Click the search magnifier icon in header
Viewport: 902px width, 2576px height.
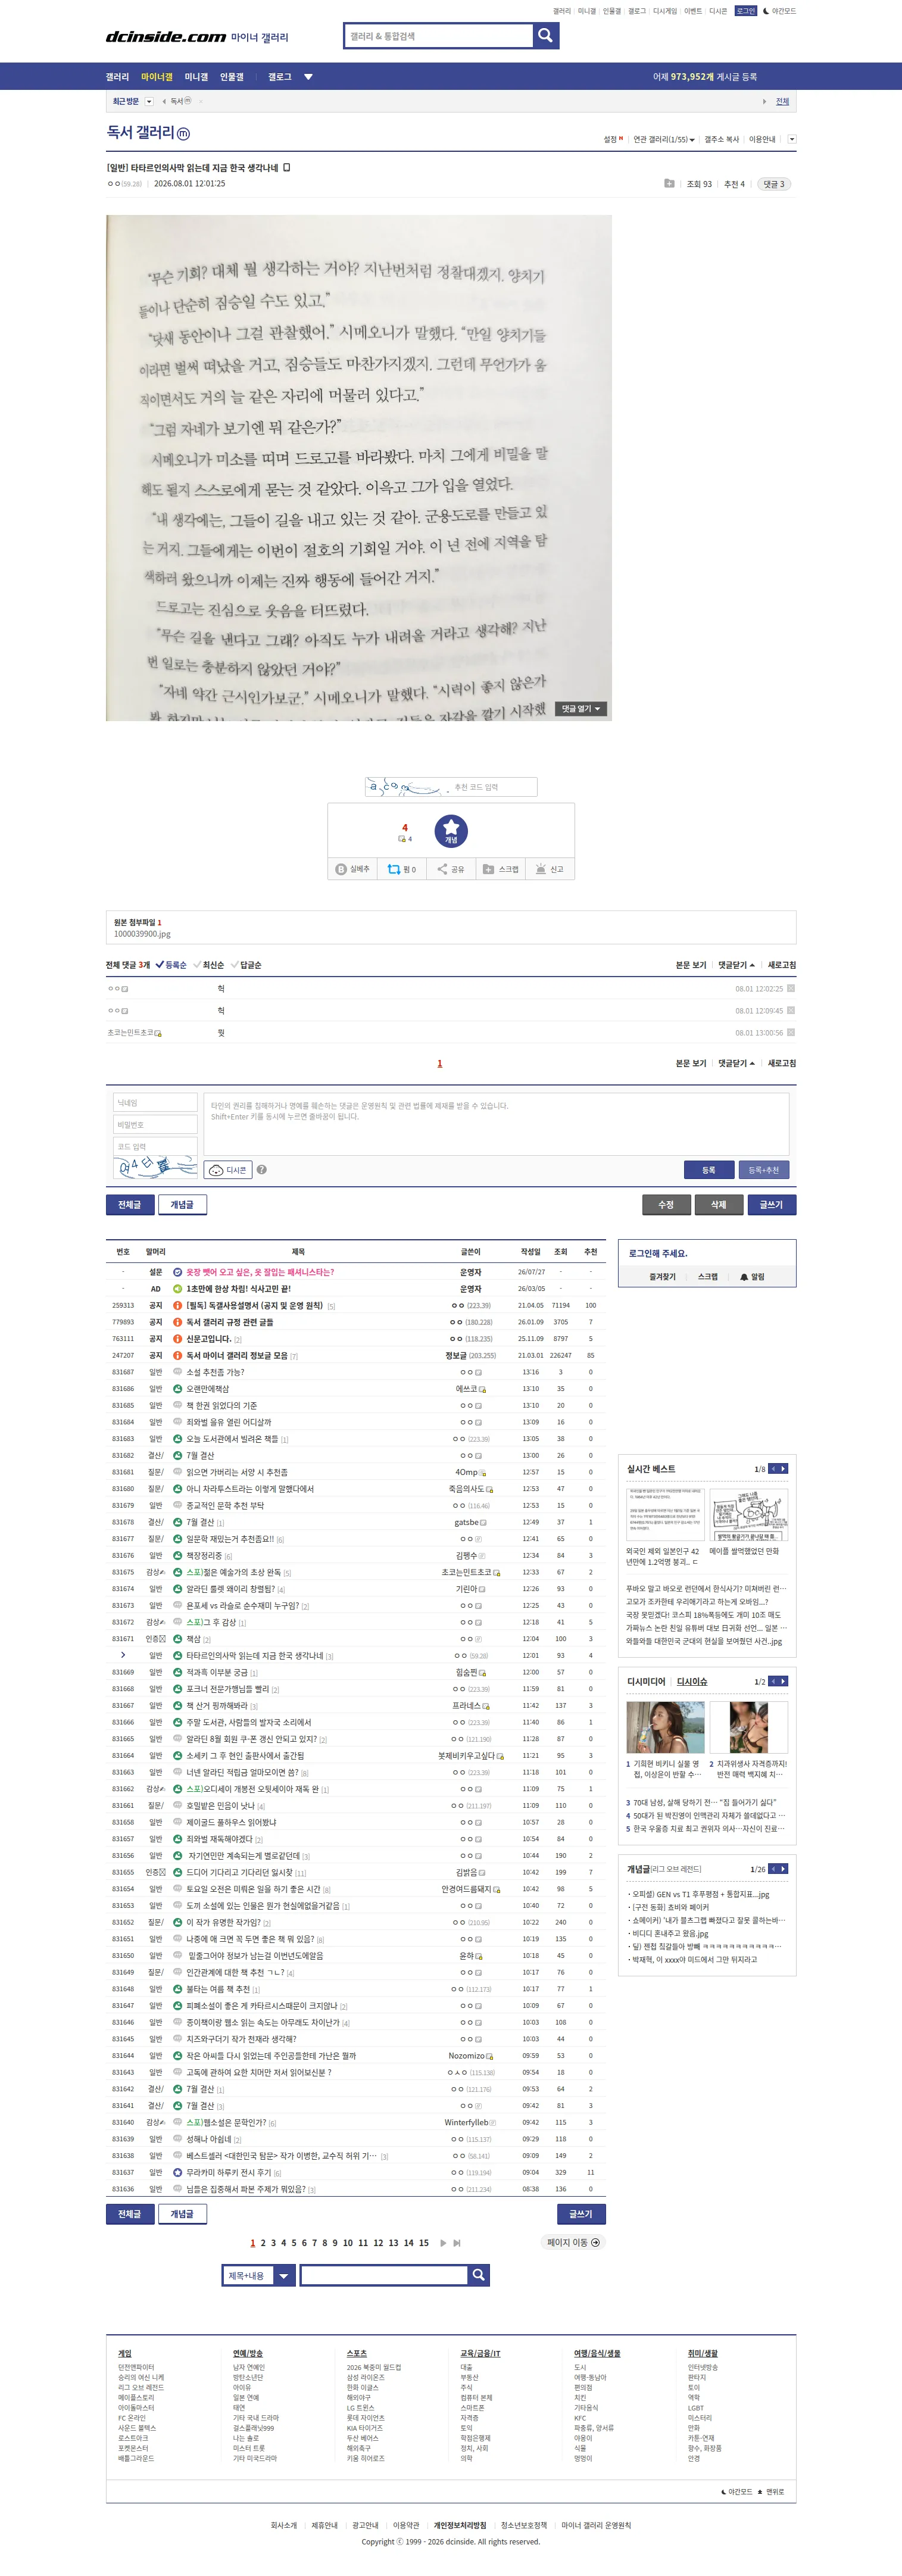click(x=545, y=36)
